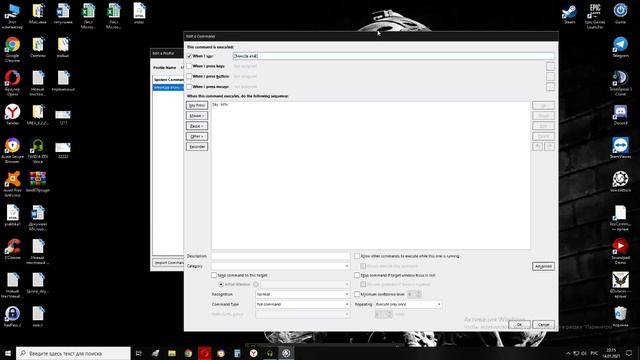Open Epic Games Launcher desktop shortcut
Image resolution: width=640 pixels, height=360 pixels.
[x=595, y=16]
